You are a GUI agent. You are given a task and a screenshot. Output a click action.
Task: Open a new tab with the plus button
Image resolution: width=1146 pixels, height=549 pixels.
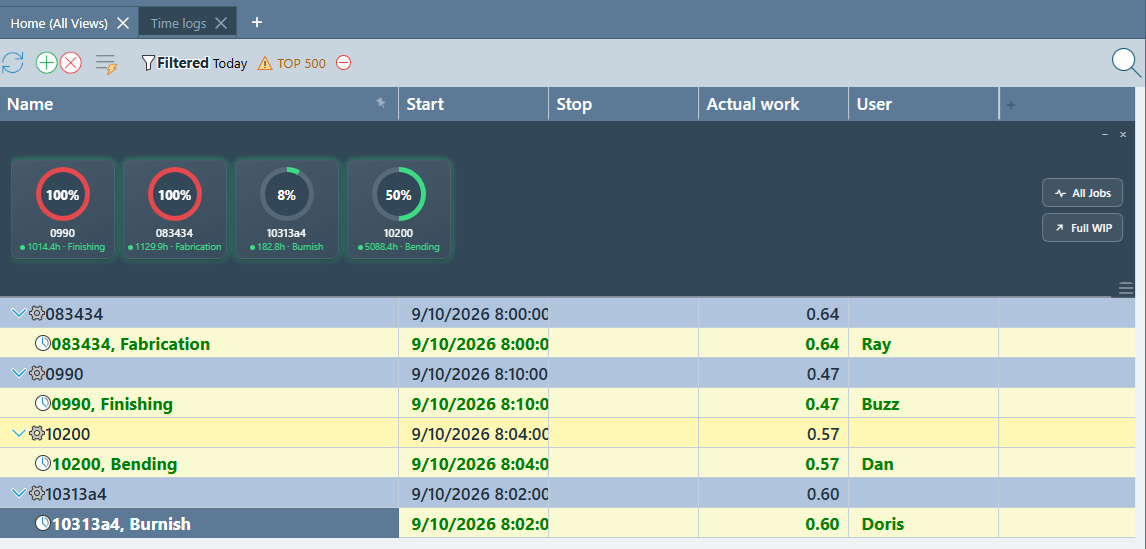click(257, 23)
